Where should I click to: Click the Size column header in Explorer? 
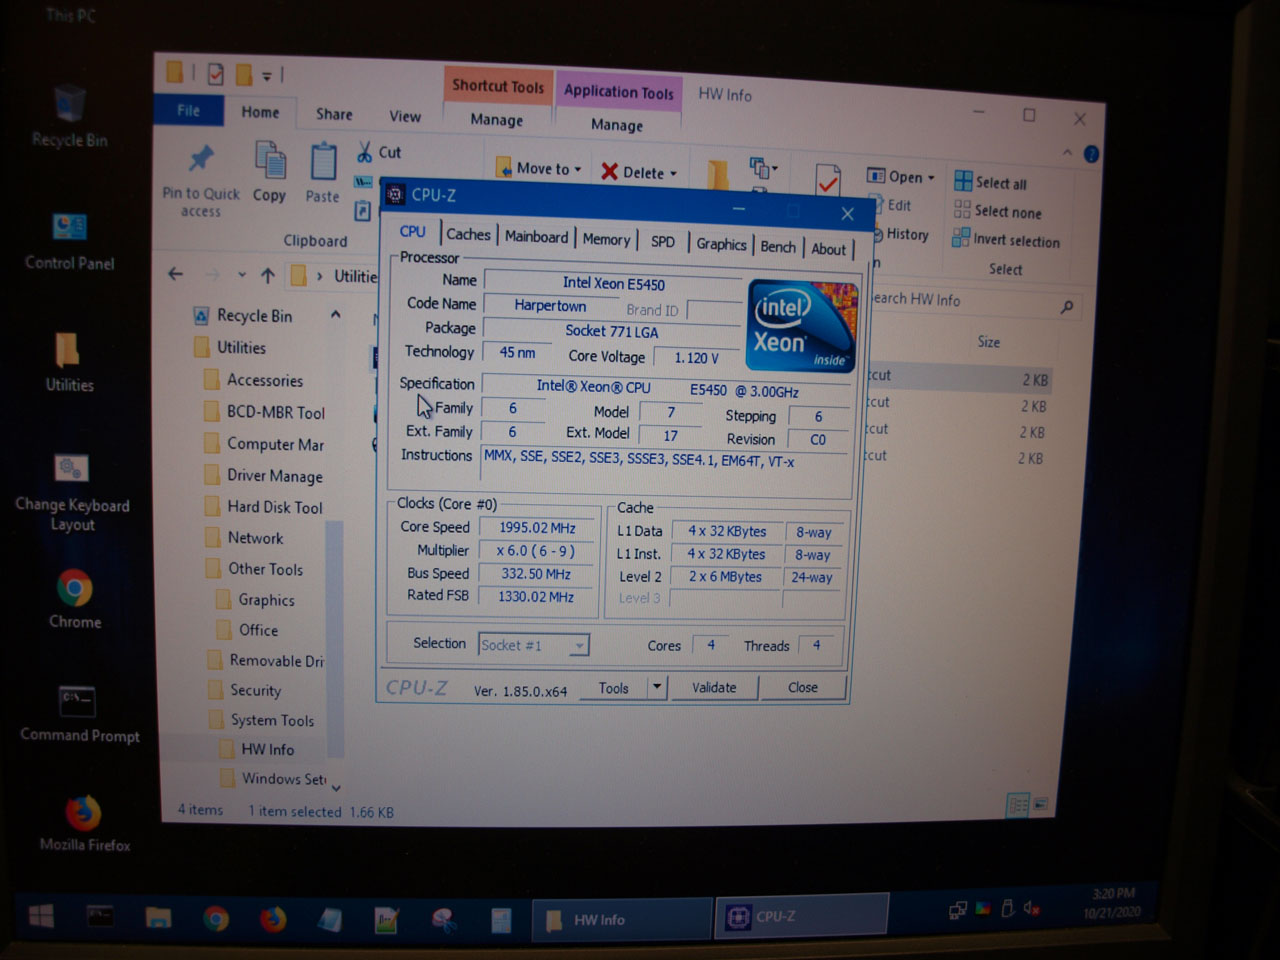click(x=988, y=342)
